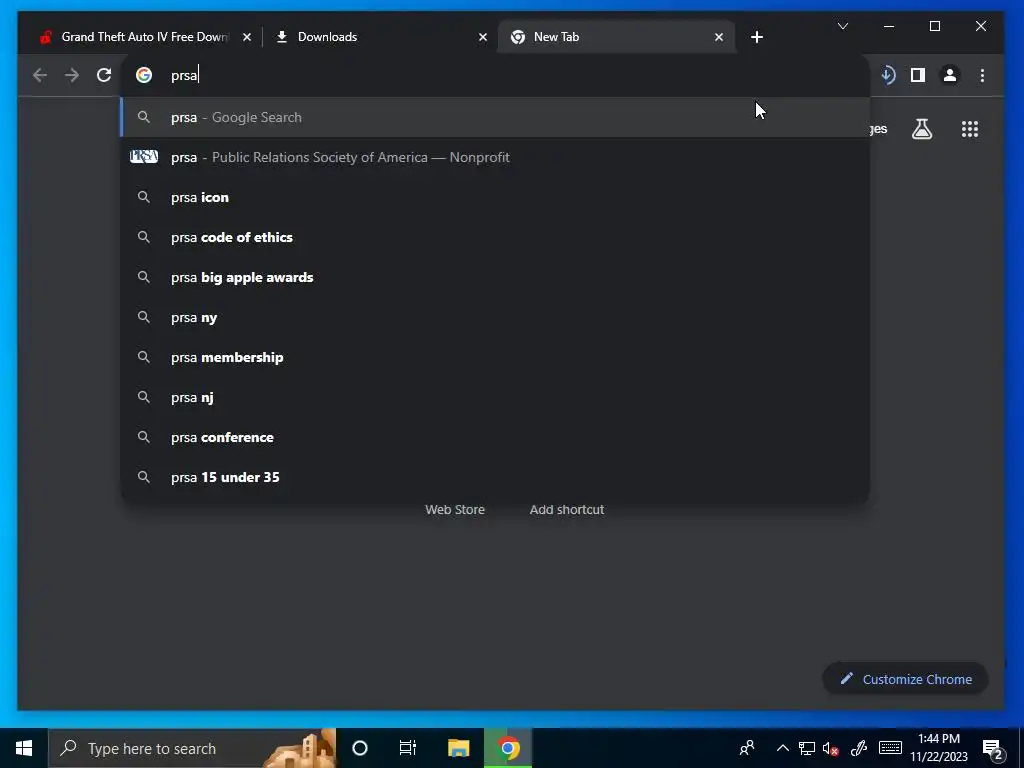The width and height of the screenshot is (1024, 768).
Task: Choose 'prsa conference' suggestion
Action: (x=494, y=437)
